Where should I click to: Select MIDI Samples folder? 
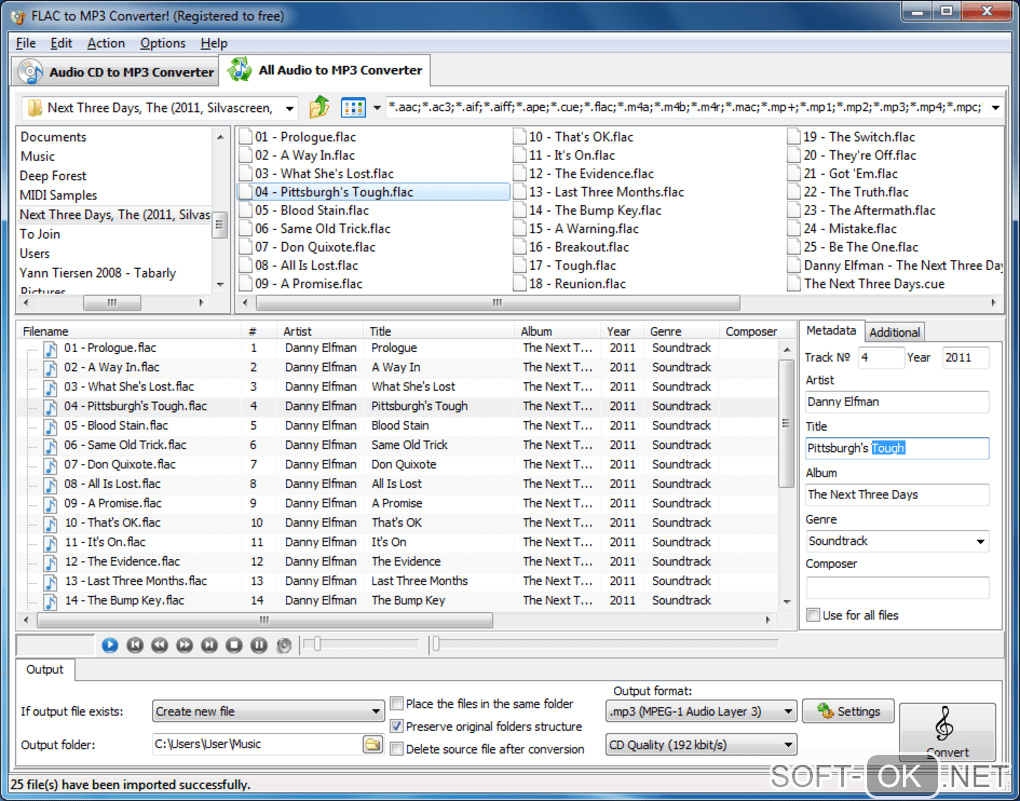58,195
